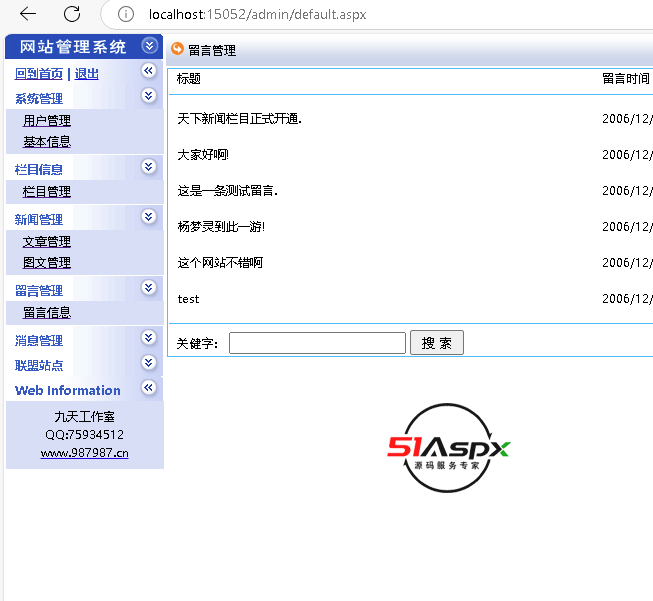
Task: Collapse the 留言管理 sidebar section chevron
Action: coord(149,288)
